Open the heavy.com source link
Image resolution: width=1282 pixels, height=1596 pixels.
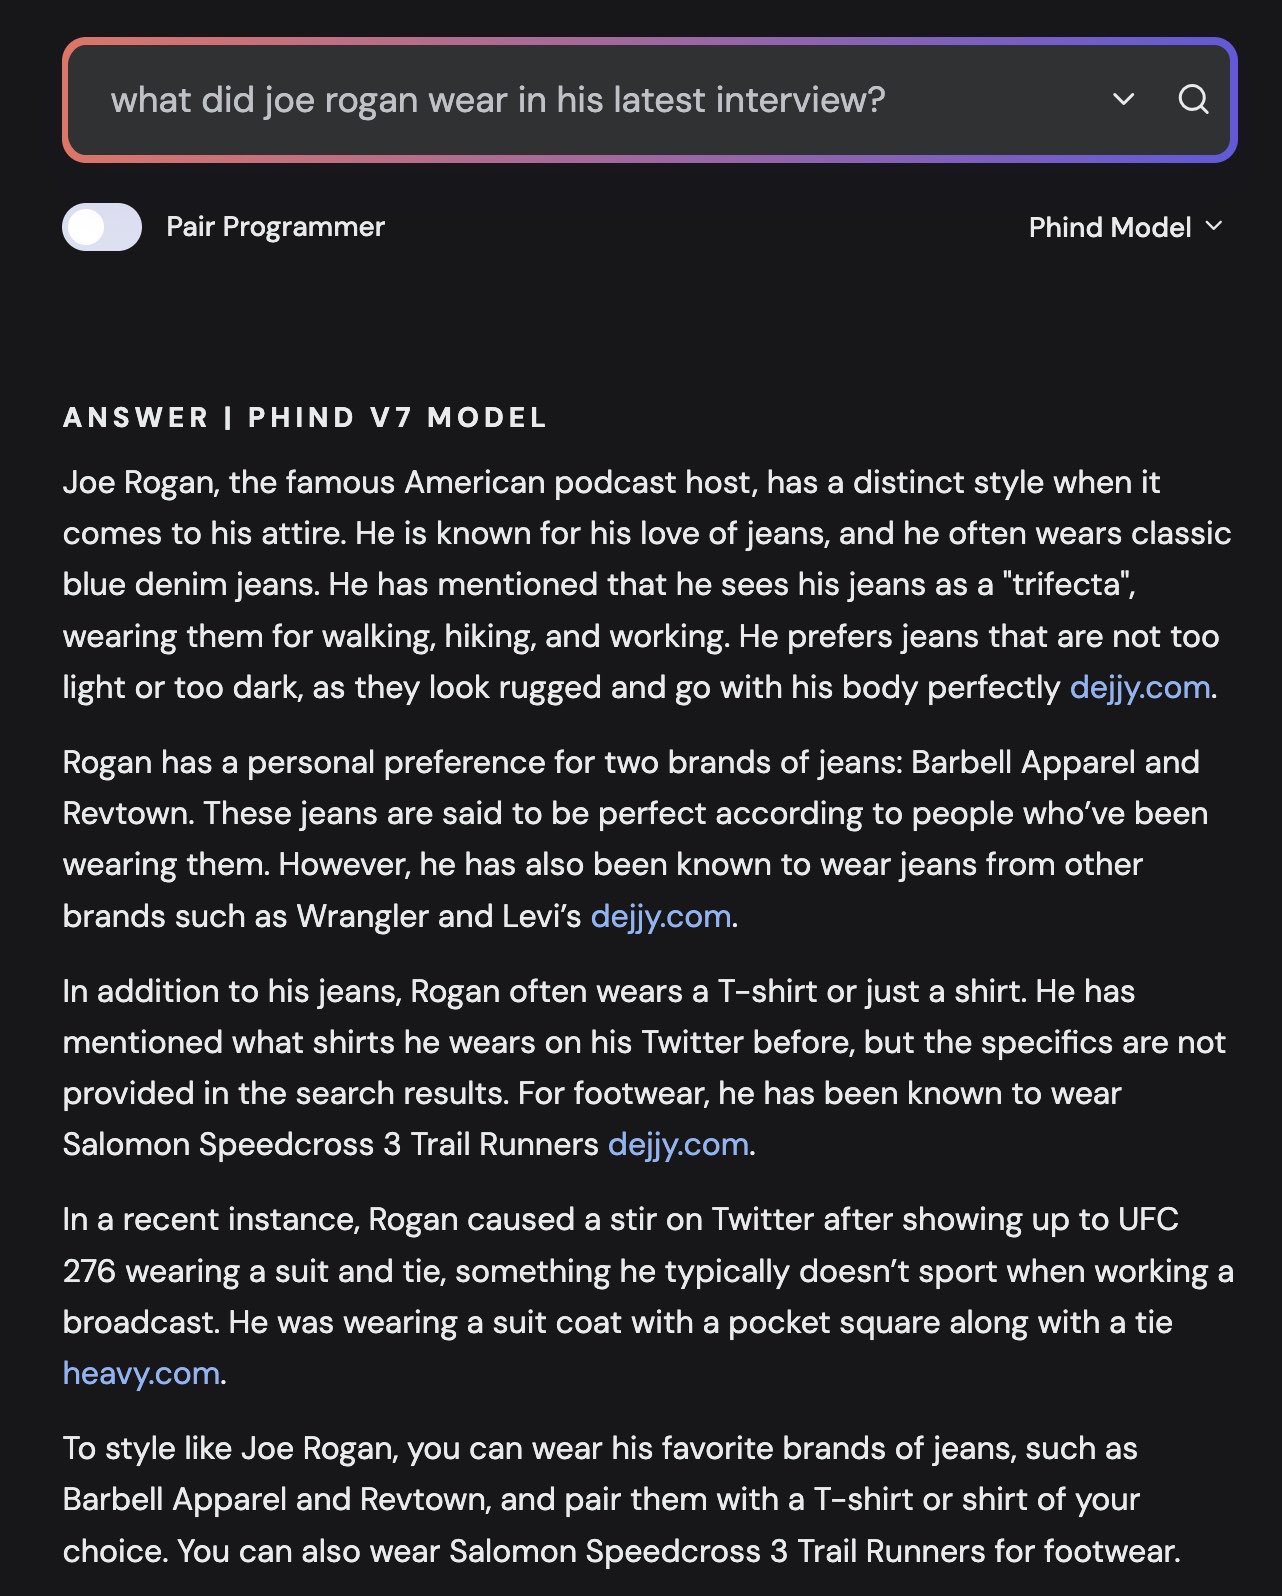141,1373
